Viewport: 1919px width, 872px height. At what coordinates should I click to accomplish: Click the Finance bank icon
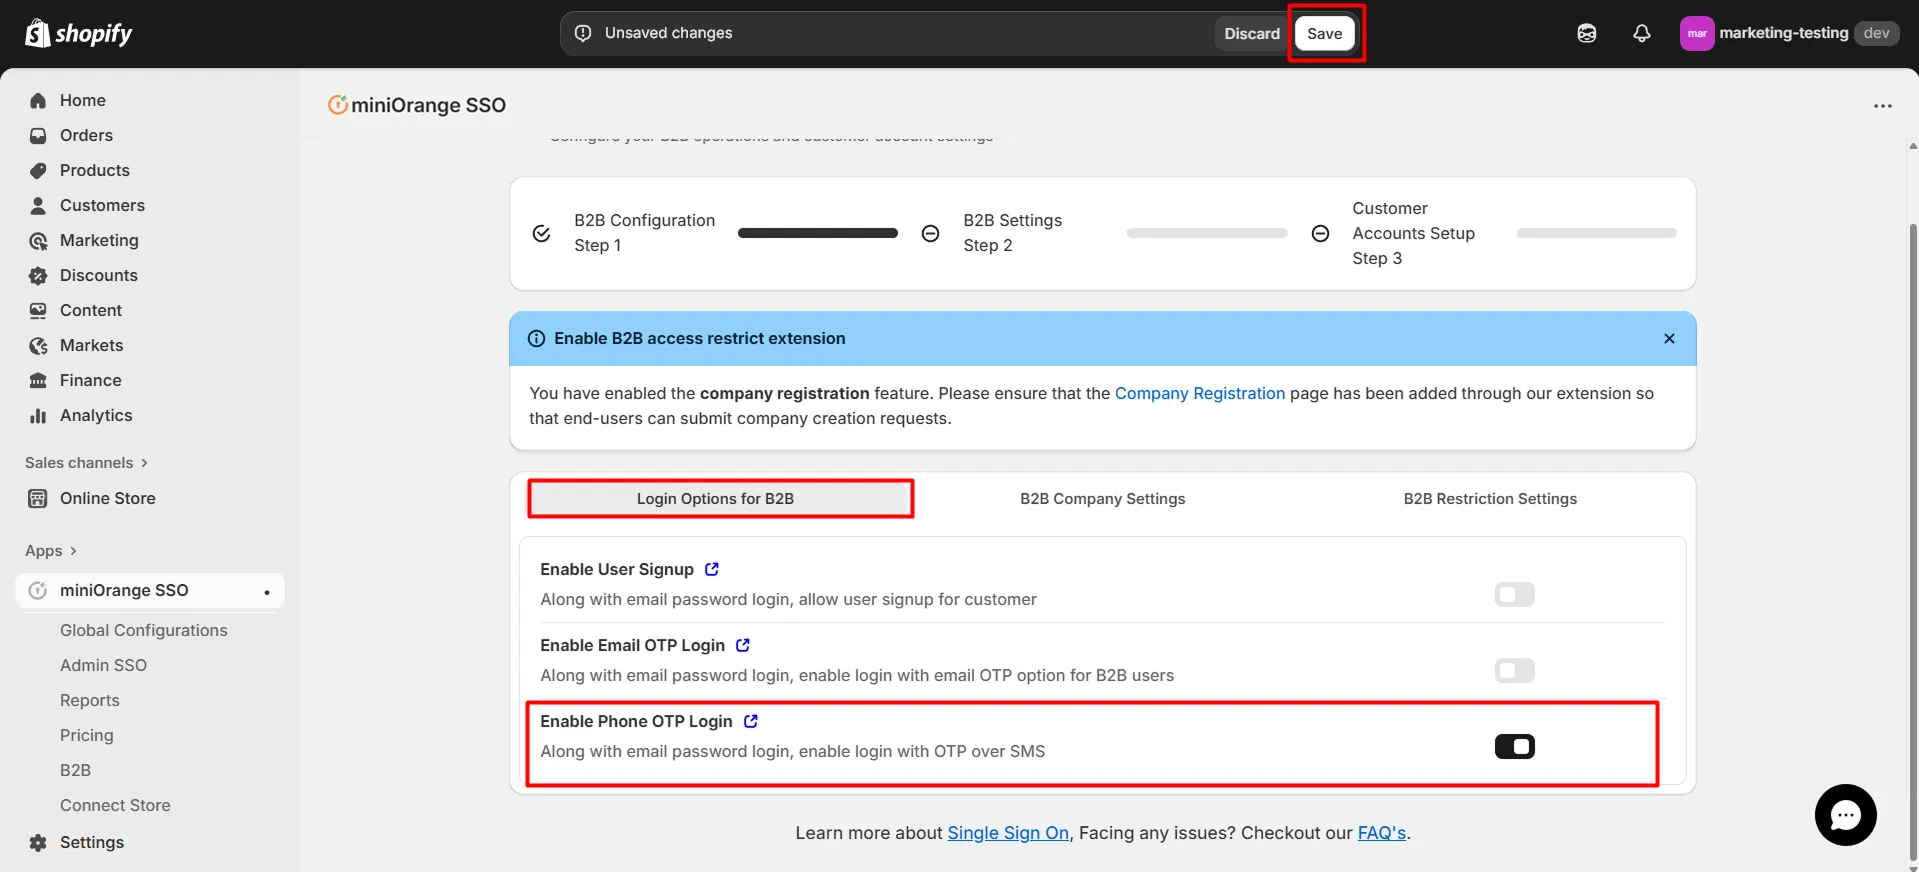click(x=38, y=380)
